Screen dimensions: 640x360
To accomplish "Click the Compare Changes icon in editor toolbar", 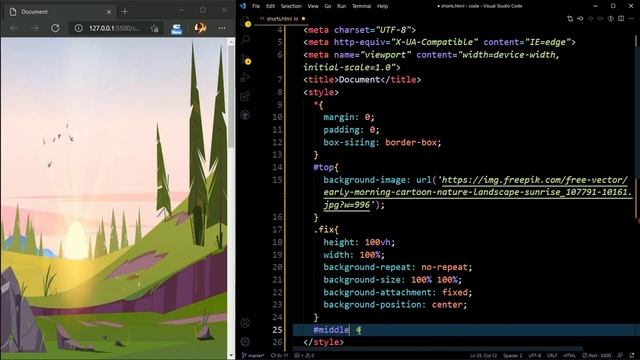I will coord(570,18).
